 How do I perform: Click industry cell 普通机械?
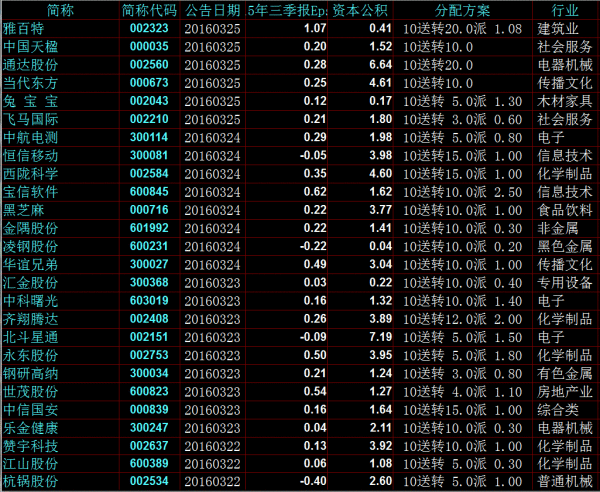click(565, 482)
